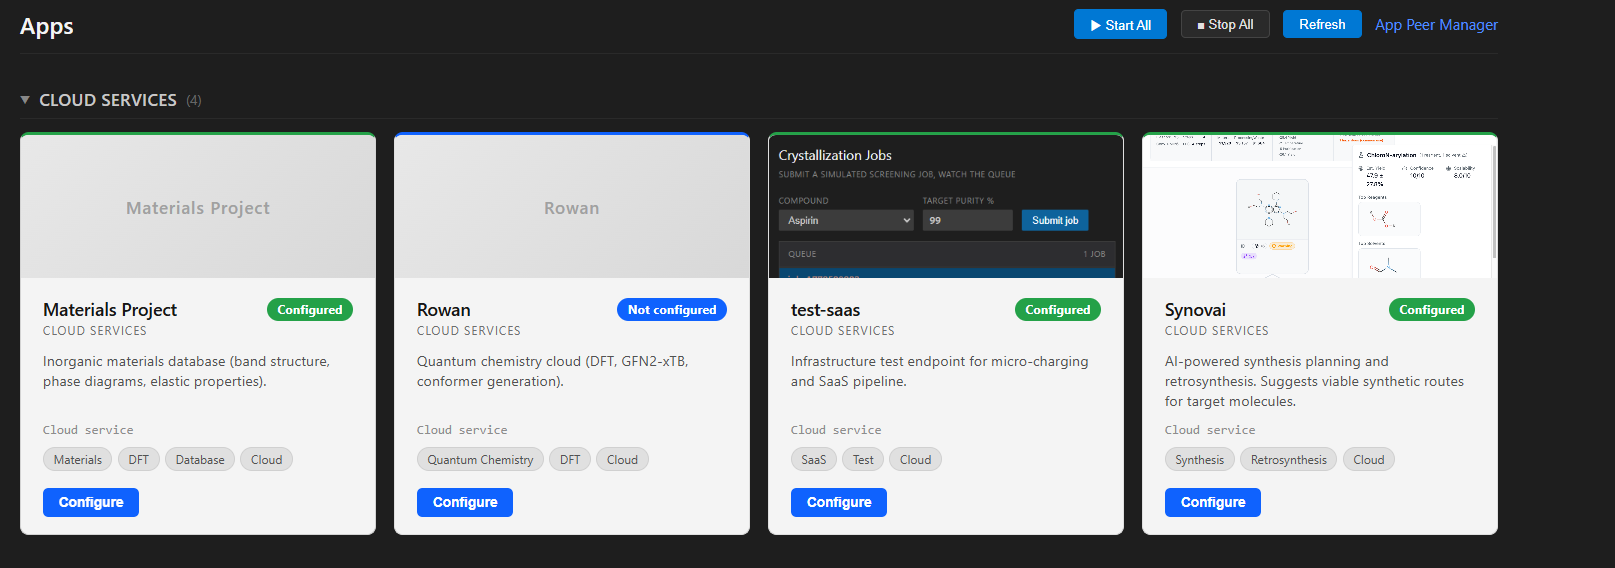
Task: Select the Retrosynthesis tag
Action: point(1289,459)
